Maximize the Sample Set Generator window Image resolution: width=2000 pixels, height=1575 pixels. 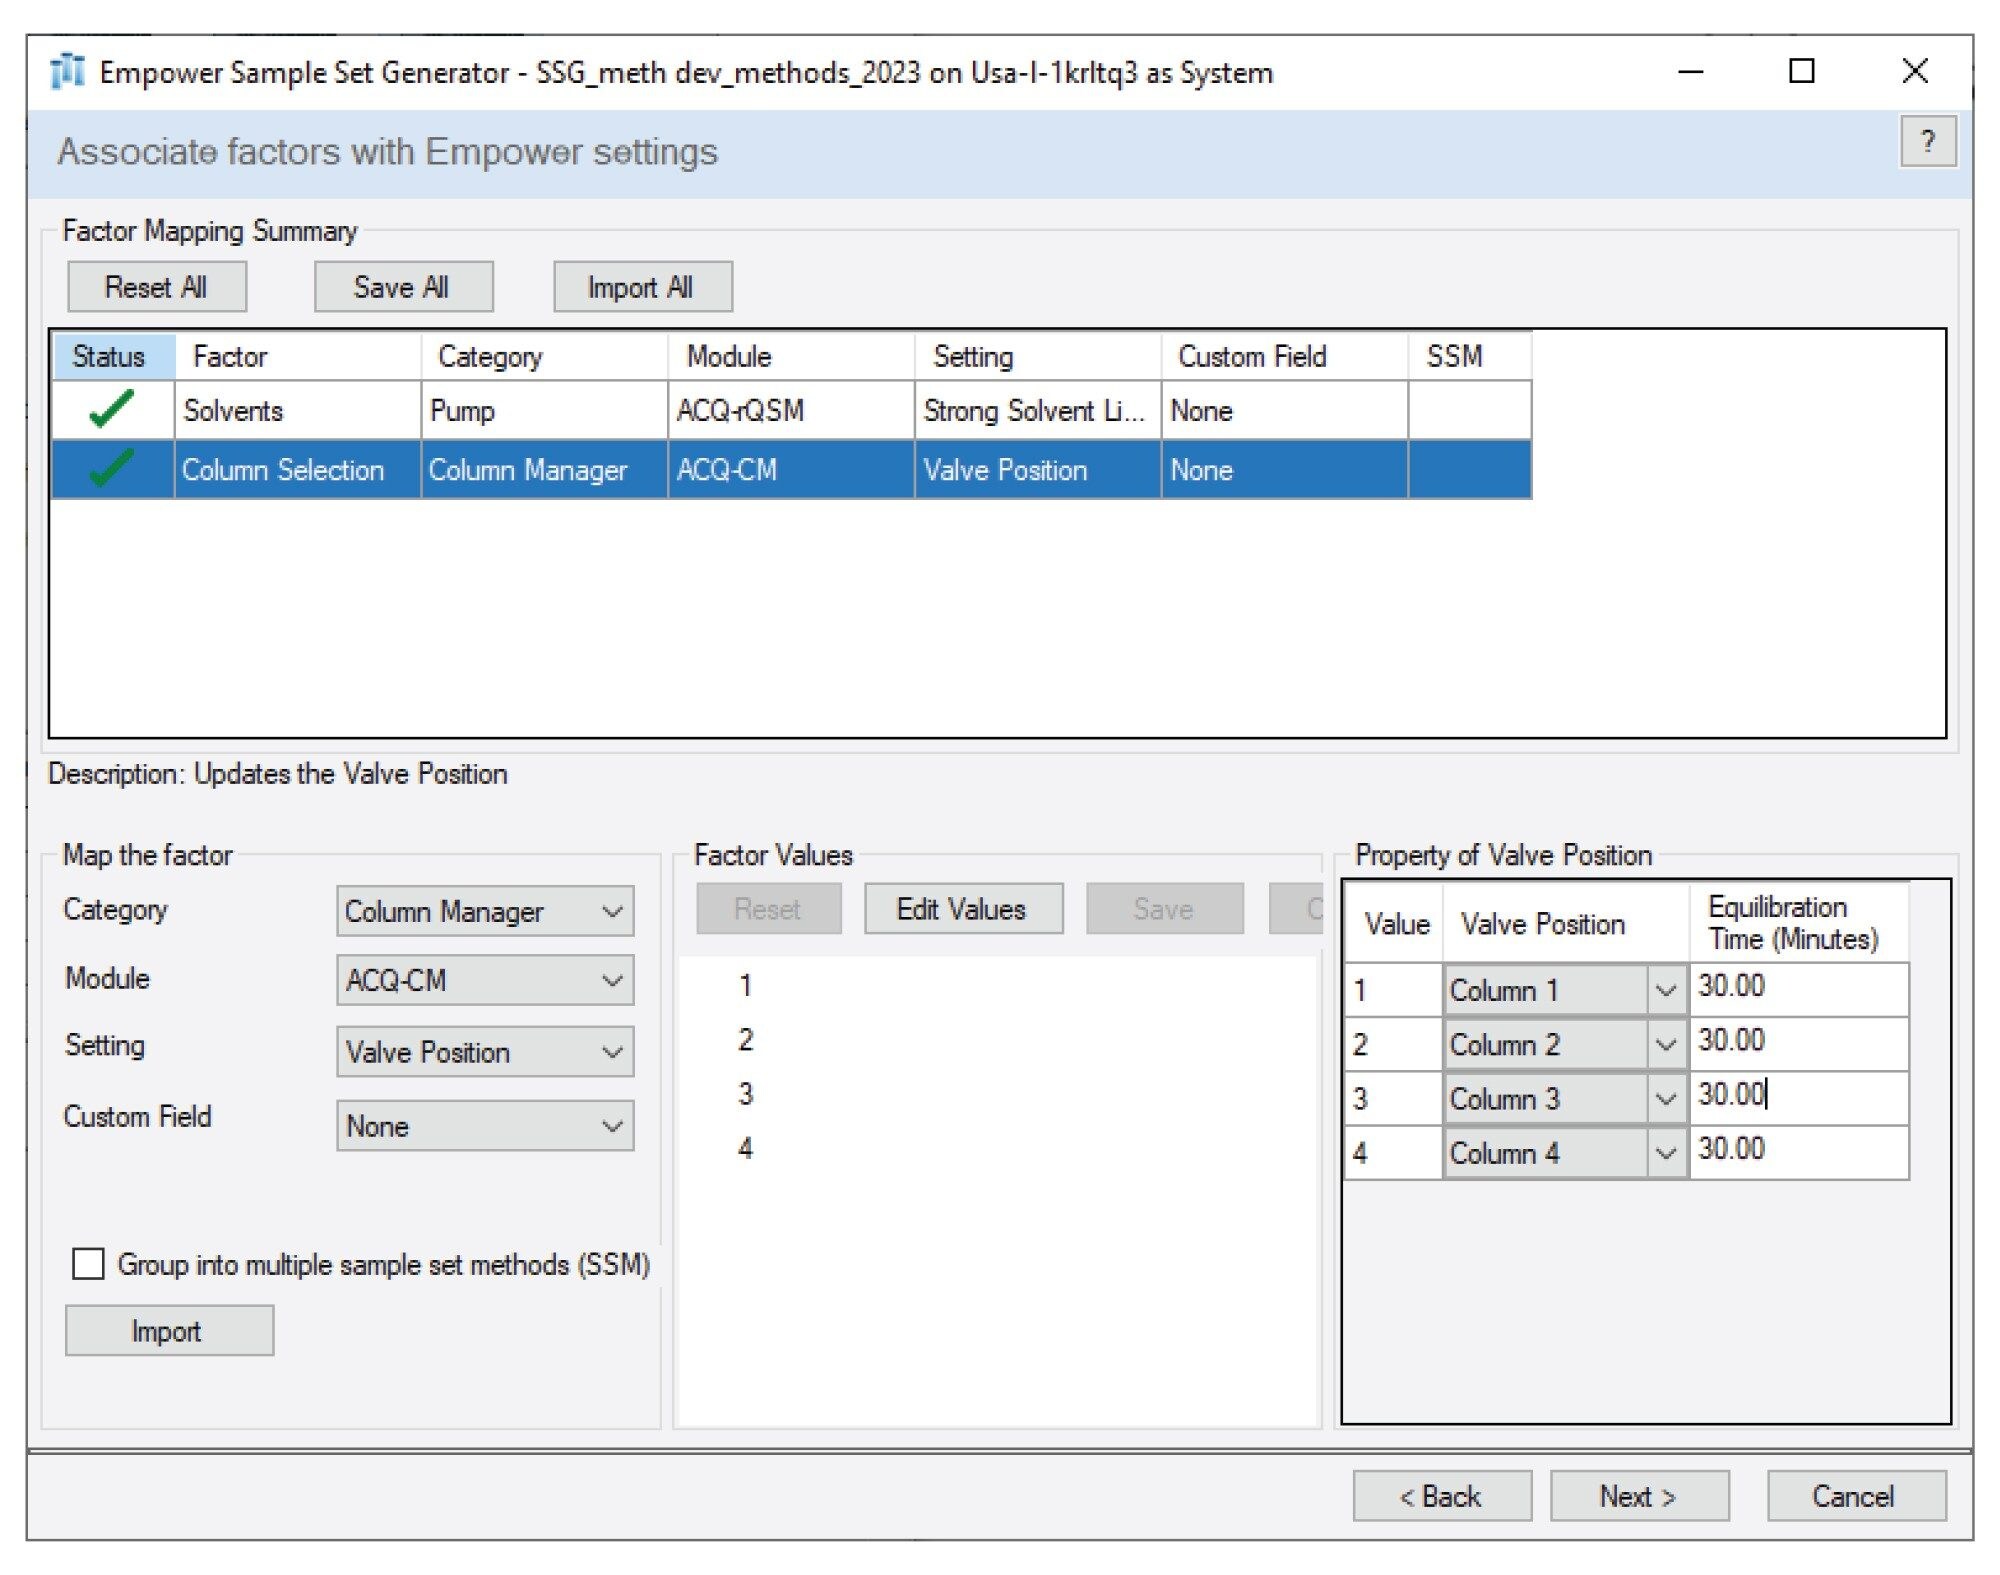pyautogui.click(x=1801, y=72)
